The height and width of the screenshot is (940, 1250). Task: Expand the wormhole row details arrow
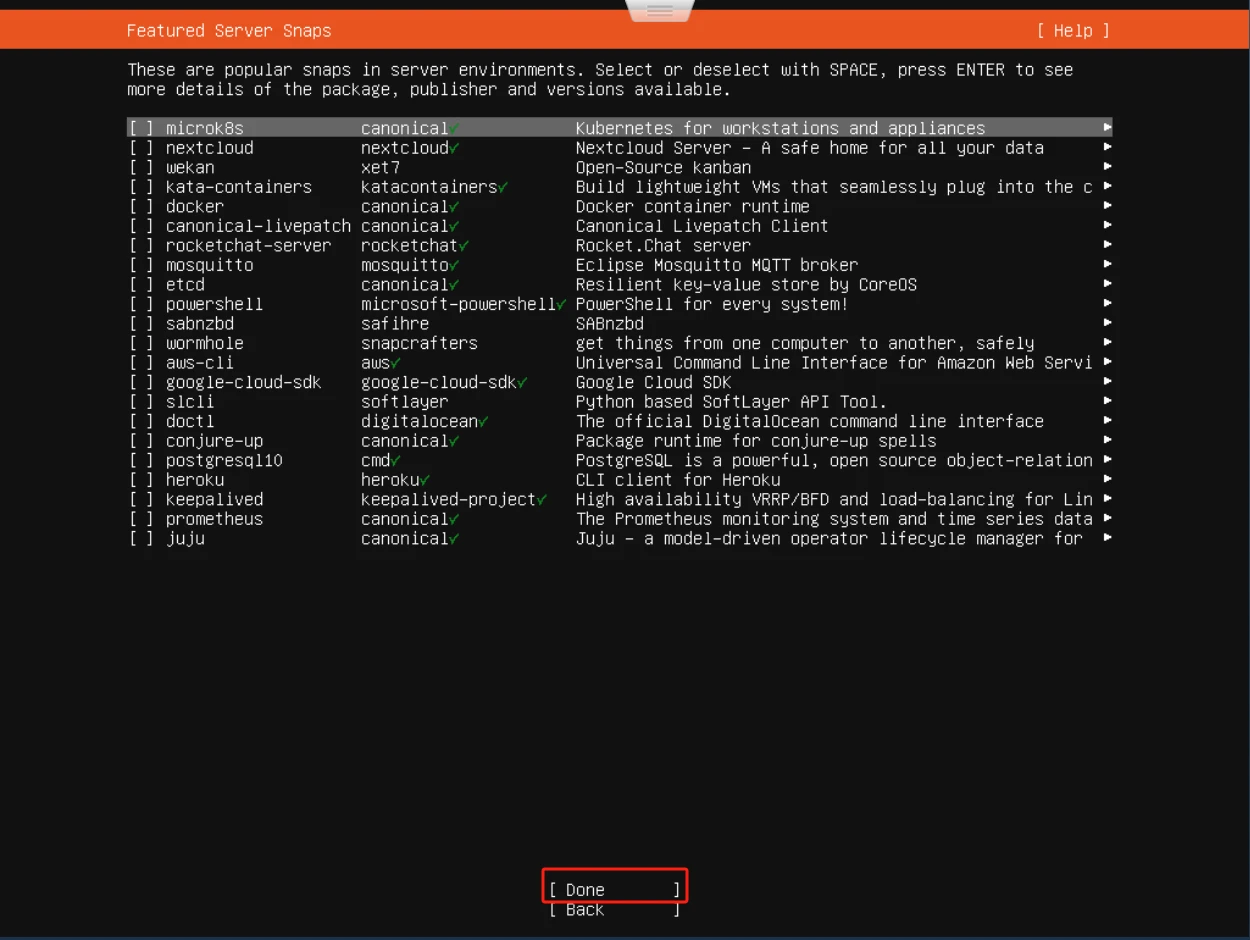1107,342
